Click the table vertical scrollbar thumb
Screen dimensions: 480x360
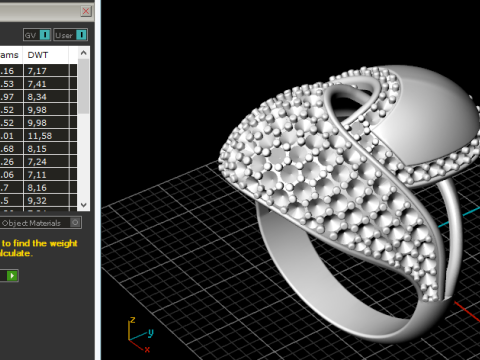tap(84, 86)
